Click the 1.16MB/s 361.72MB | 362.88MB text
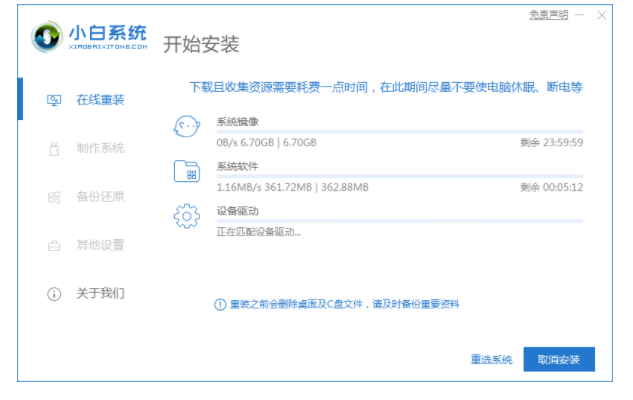Image resolution: width=633 pixels, height=400 pixels. [292, 187]
